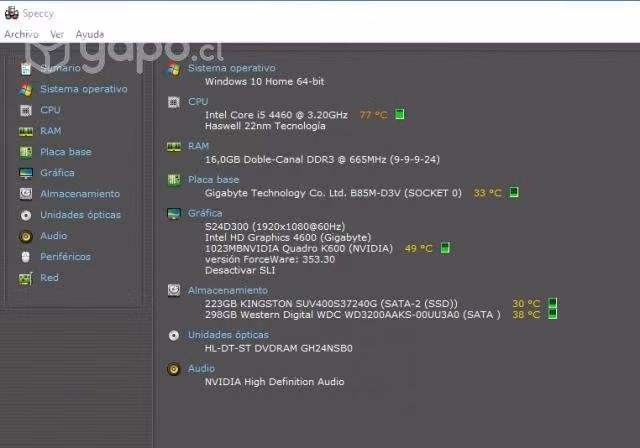Click the Quadro K600 temperature indicator
The width and height of the screenshot is (640, 448).
(x=445, y=248)
